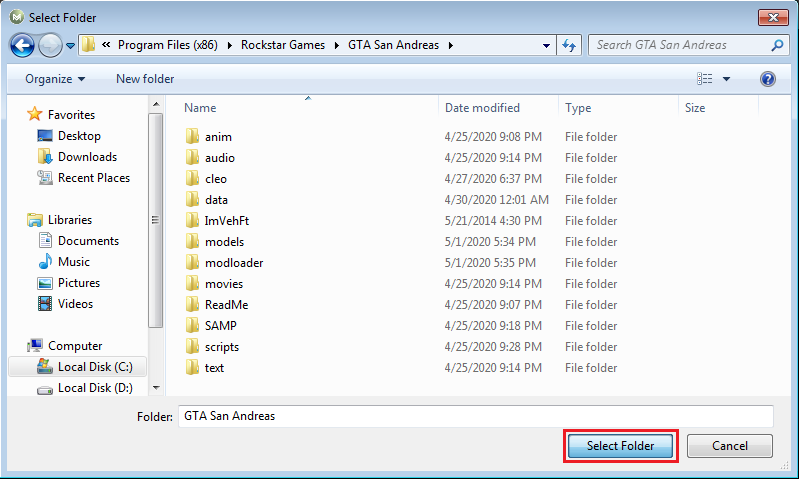Click the Folder name input field
The image size is (799, 479).
coord(475,416)
